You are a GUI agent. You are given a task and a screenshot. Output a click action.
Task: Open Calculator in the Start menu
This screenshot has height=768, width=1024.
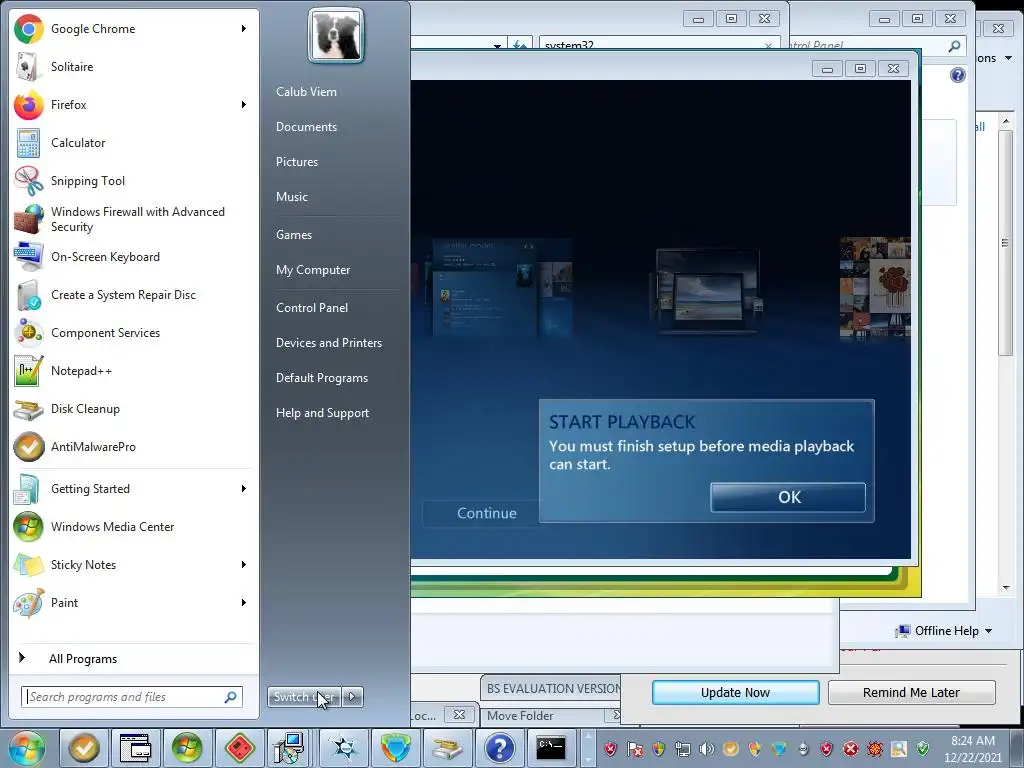[x=133, y=142]
